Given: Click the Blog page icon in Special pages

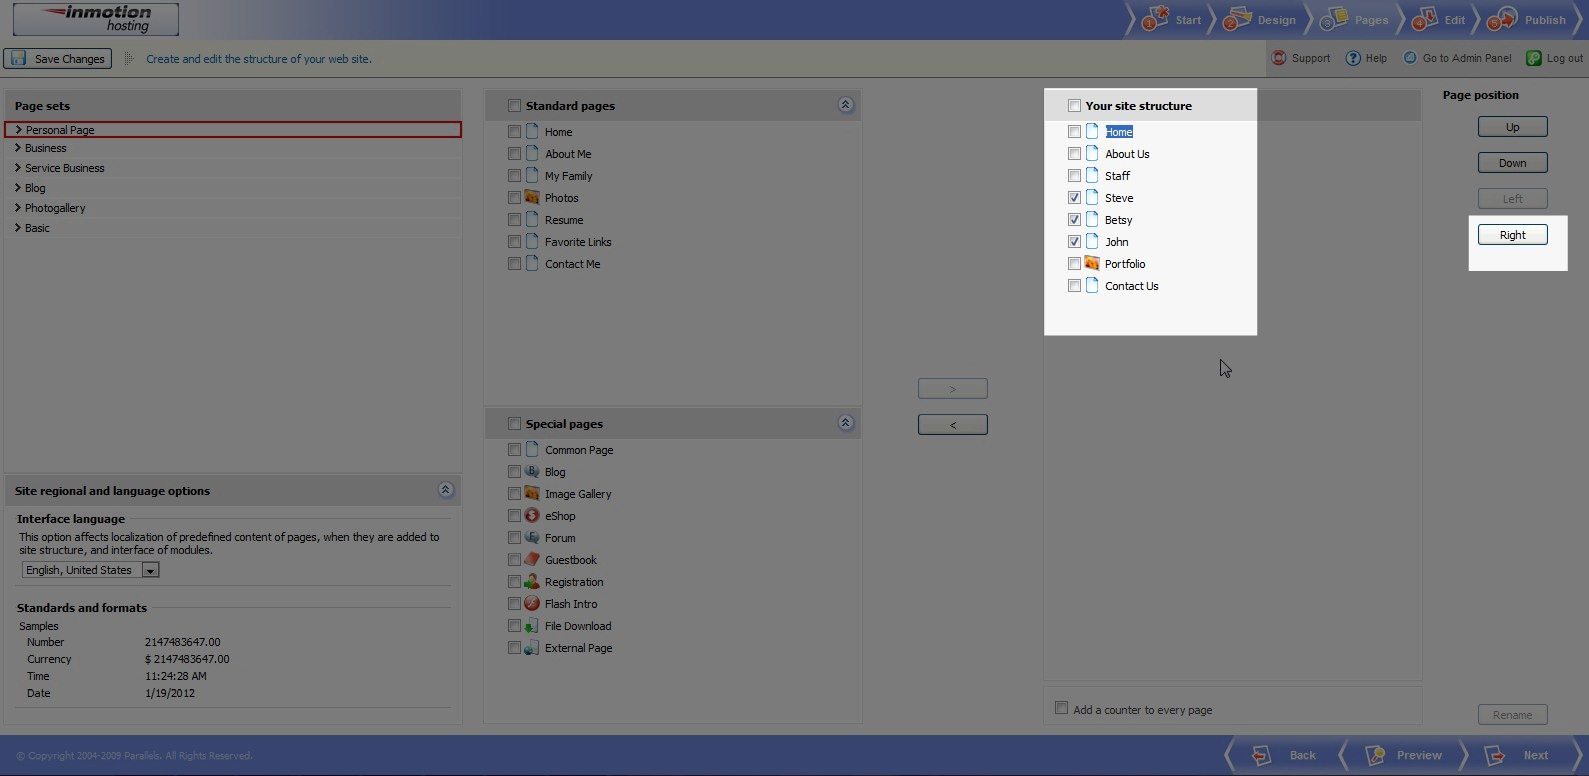Looking at the screenshot, I should [x=532, y=472].
